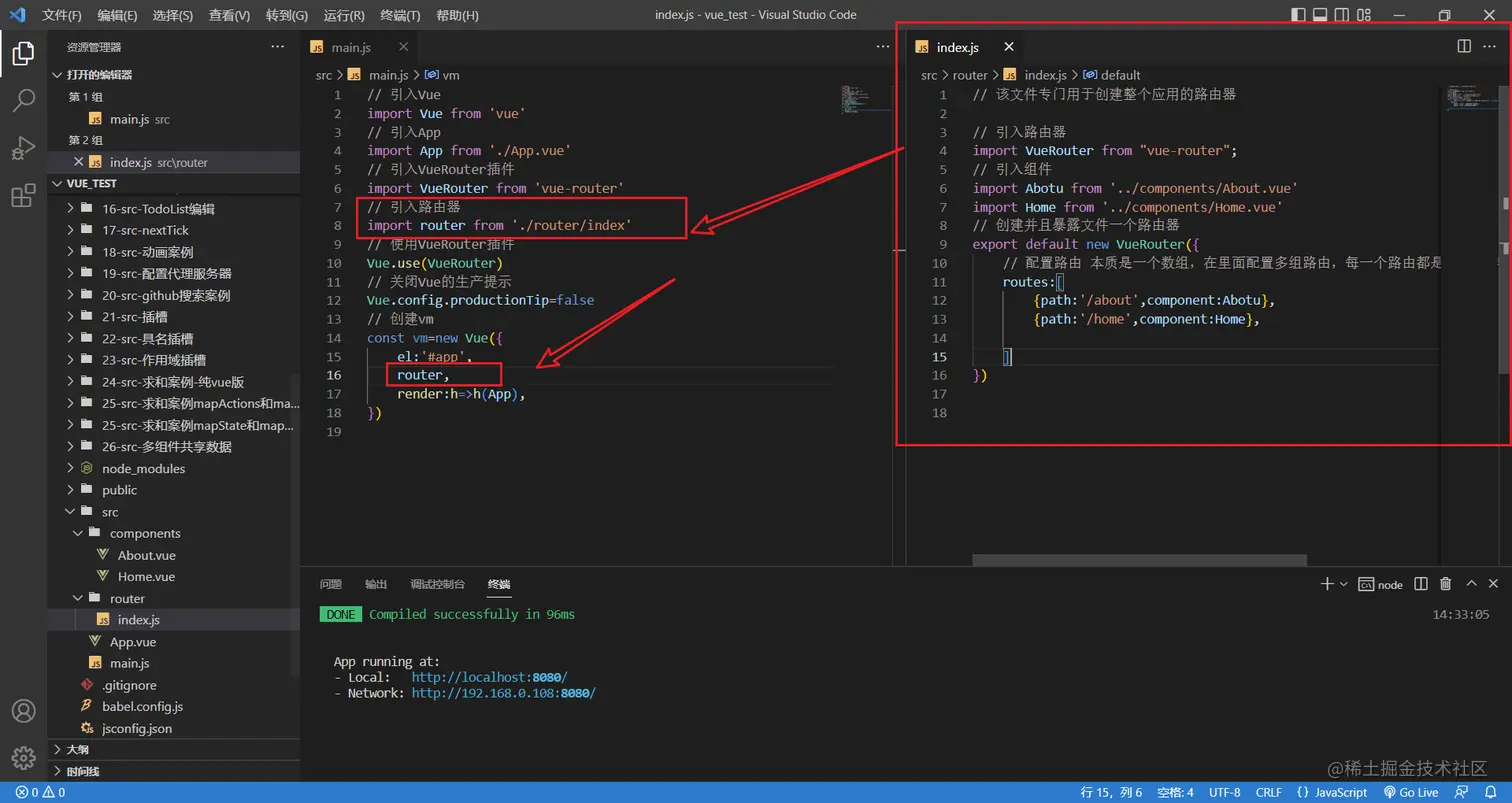Image resolution: width=1512 pixels, height=803 pixels.
Task: Switch to the 调试控制台 panel tab
Action: tap(438, 584)
